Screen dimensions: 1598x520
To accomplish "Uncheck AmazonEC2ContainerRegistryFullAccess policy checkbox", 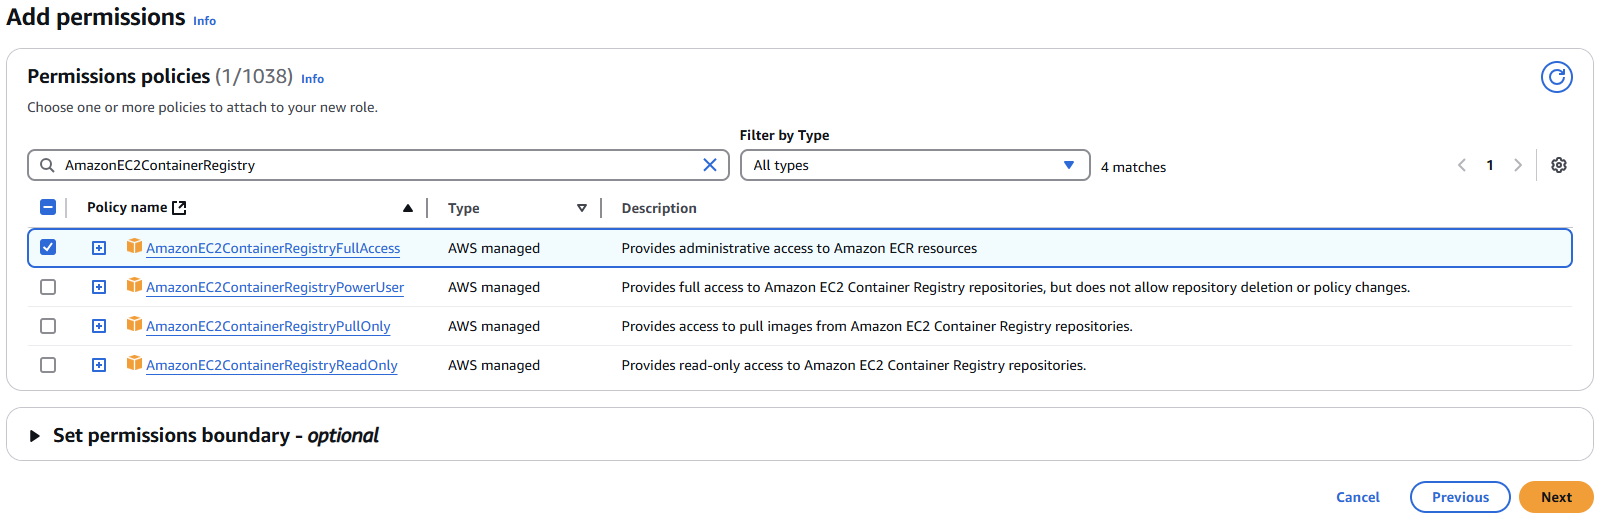I will (x=48, y=247).
